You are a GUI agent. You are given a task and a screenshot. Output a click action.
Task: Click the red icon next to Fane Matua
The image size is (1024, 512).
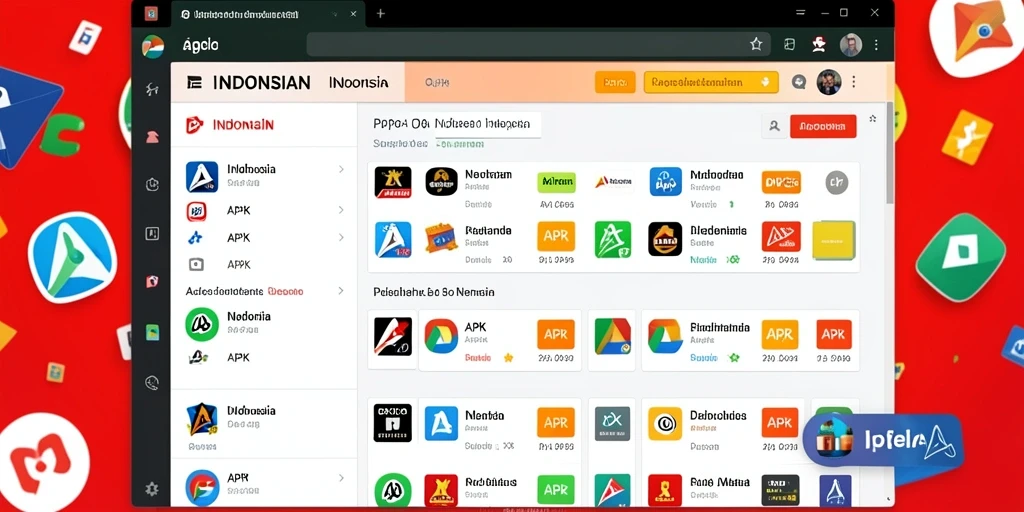(x=665, y=491)
